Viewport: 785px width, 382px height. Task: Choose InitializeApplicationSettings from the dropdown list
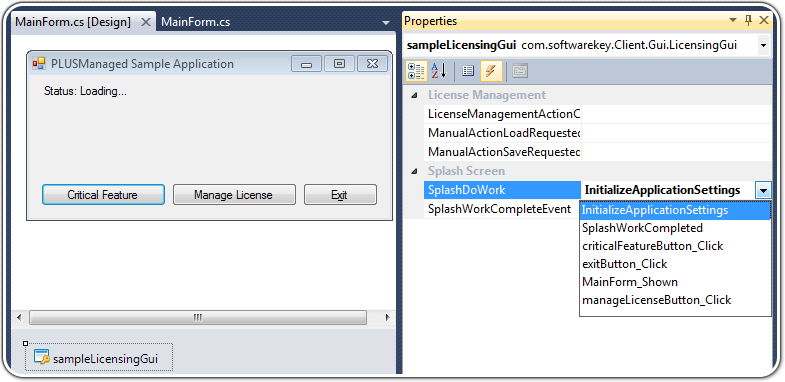(x=675, y=210)
